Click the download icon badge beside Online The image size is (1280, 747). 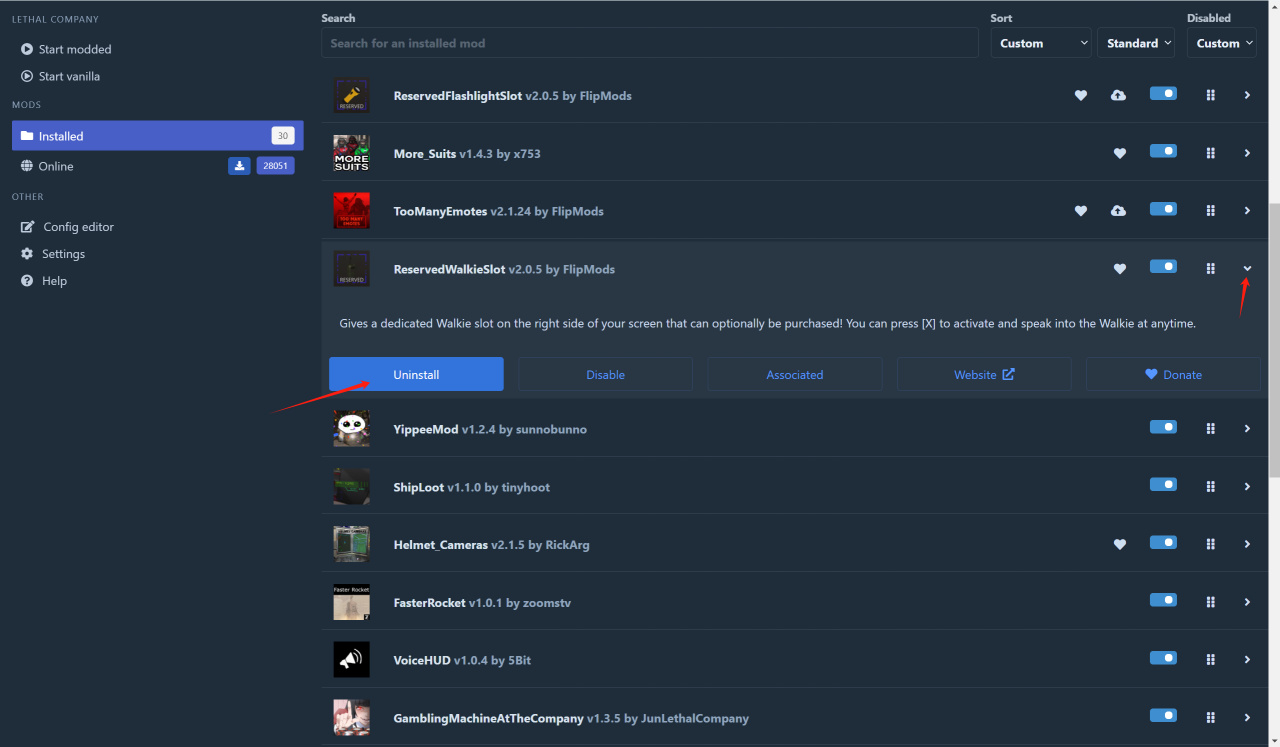tap(239, 166)
